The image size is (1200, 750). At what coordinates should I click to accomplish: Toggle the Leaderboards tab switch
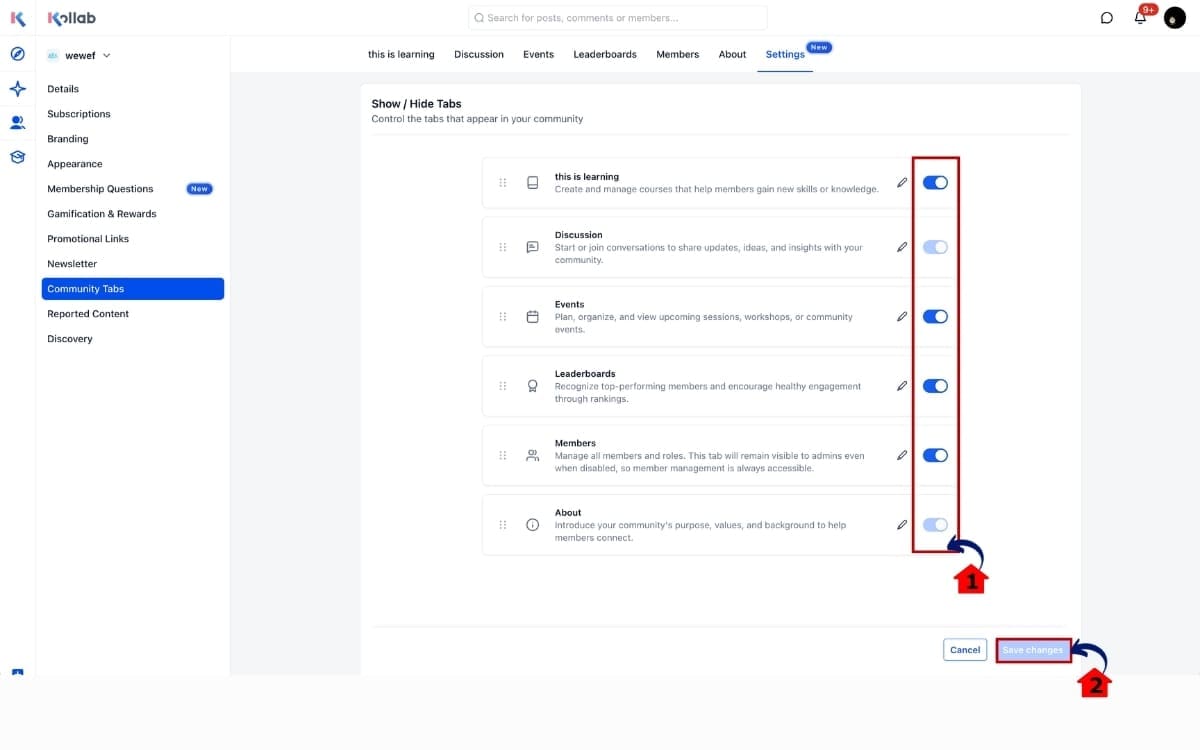tap(935, 386)
